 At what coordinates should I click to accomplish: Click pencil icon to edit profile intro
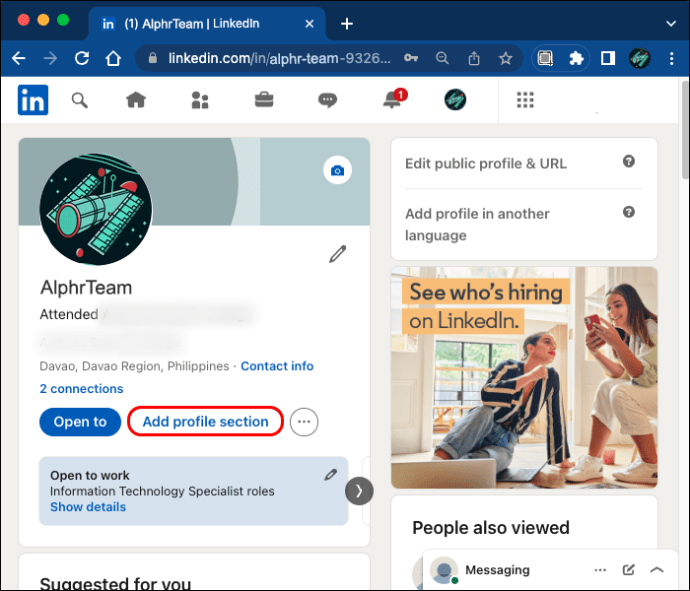338,255
